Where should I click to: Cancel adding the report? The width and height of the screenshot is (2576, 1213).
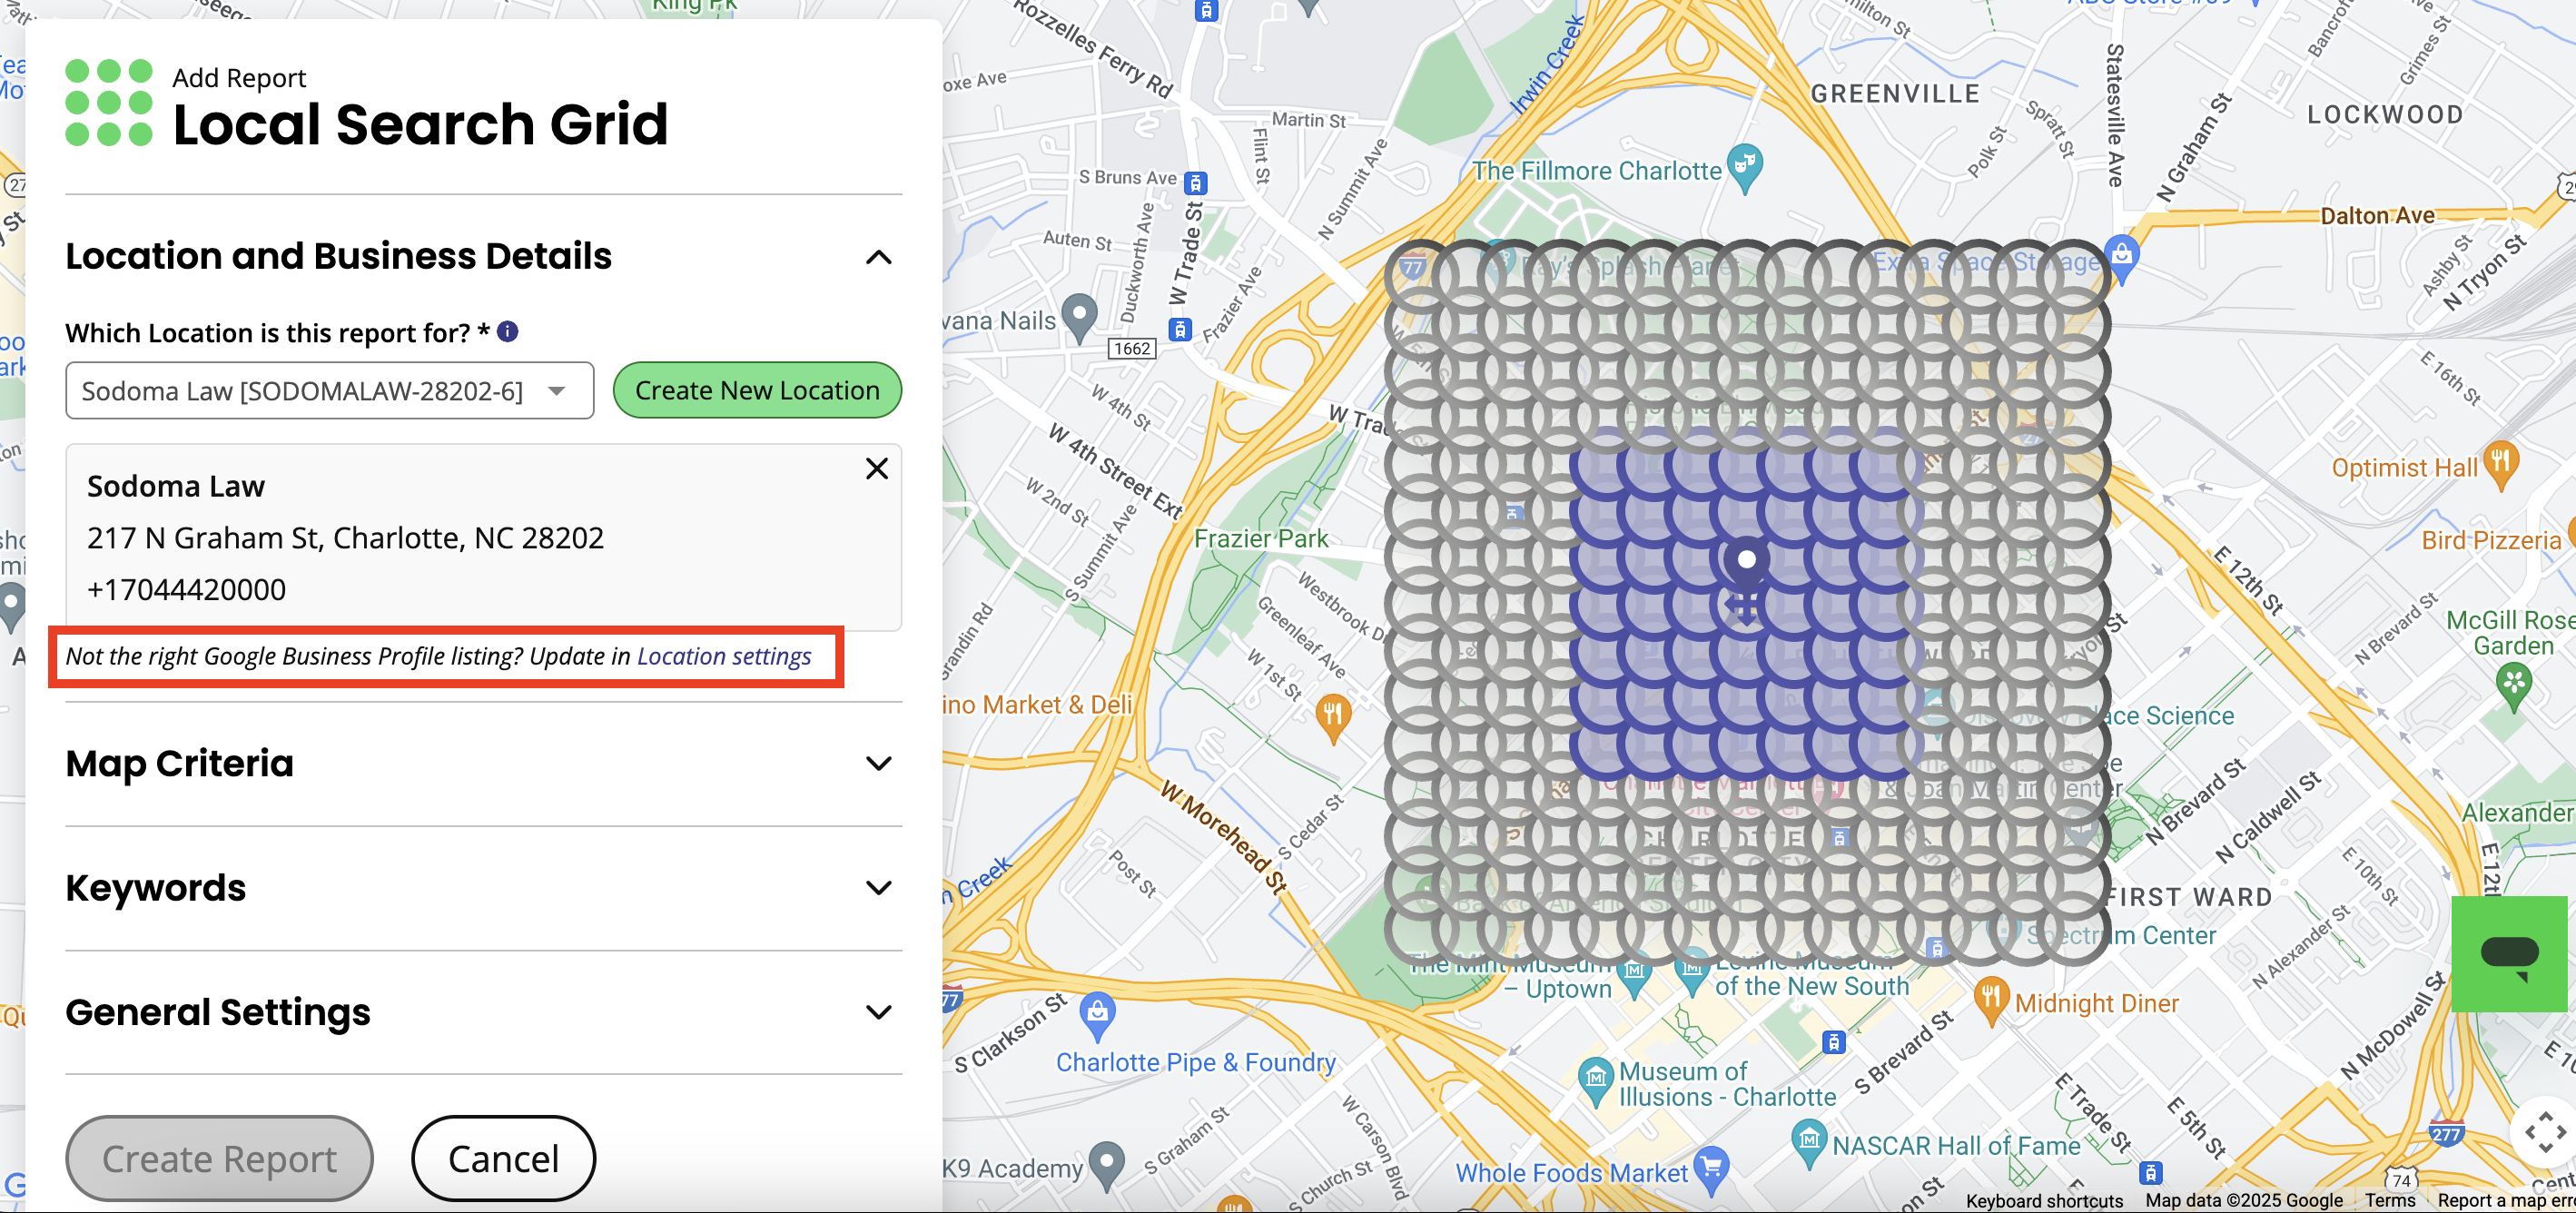(503, 1158)
